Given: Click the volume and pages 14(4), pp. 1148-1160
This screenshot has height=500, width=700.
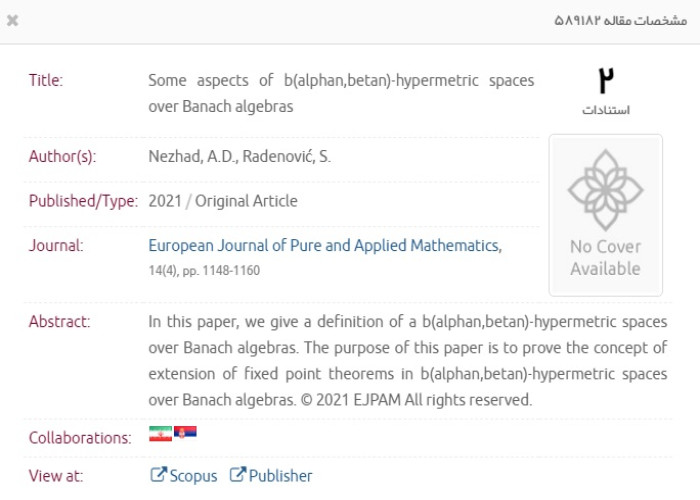Looking at the screenshot, I should 204,270.
